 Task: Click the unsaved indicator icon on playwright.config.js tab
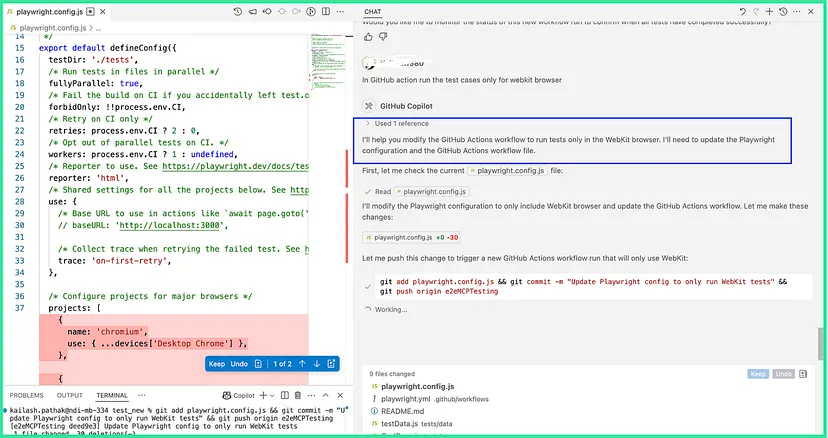[x=90, y=12]
